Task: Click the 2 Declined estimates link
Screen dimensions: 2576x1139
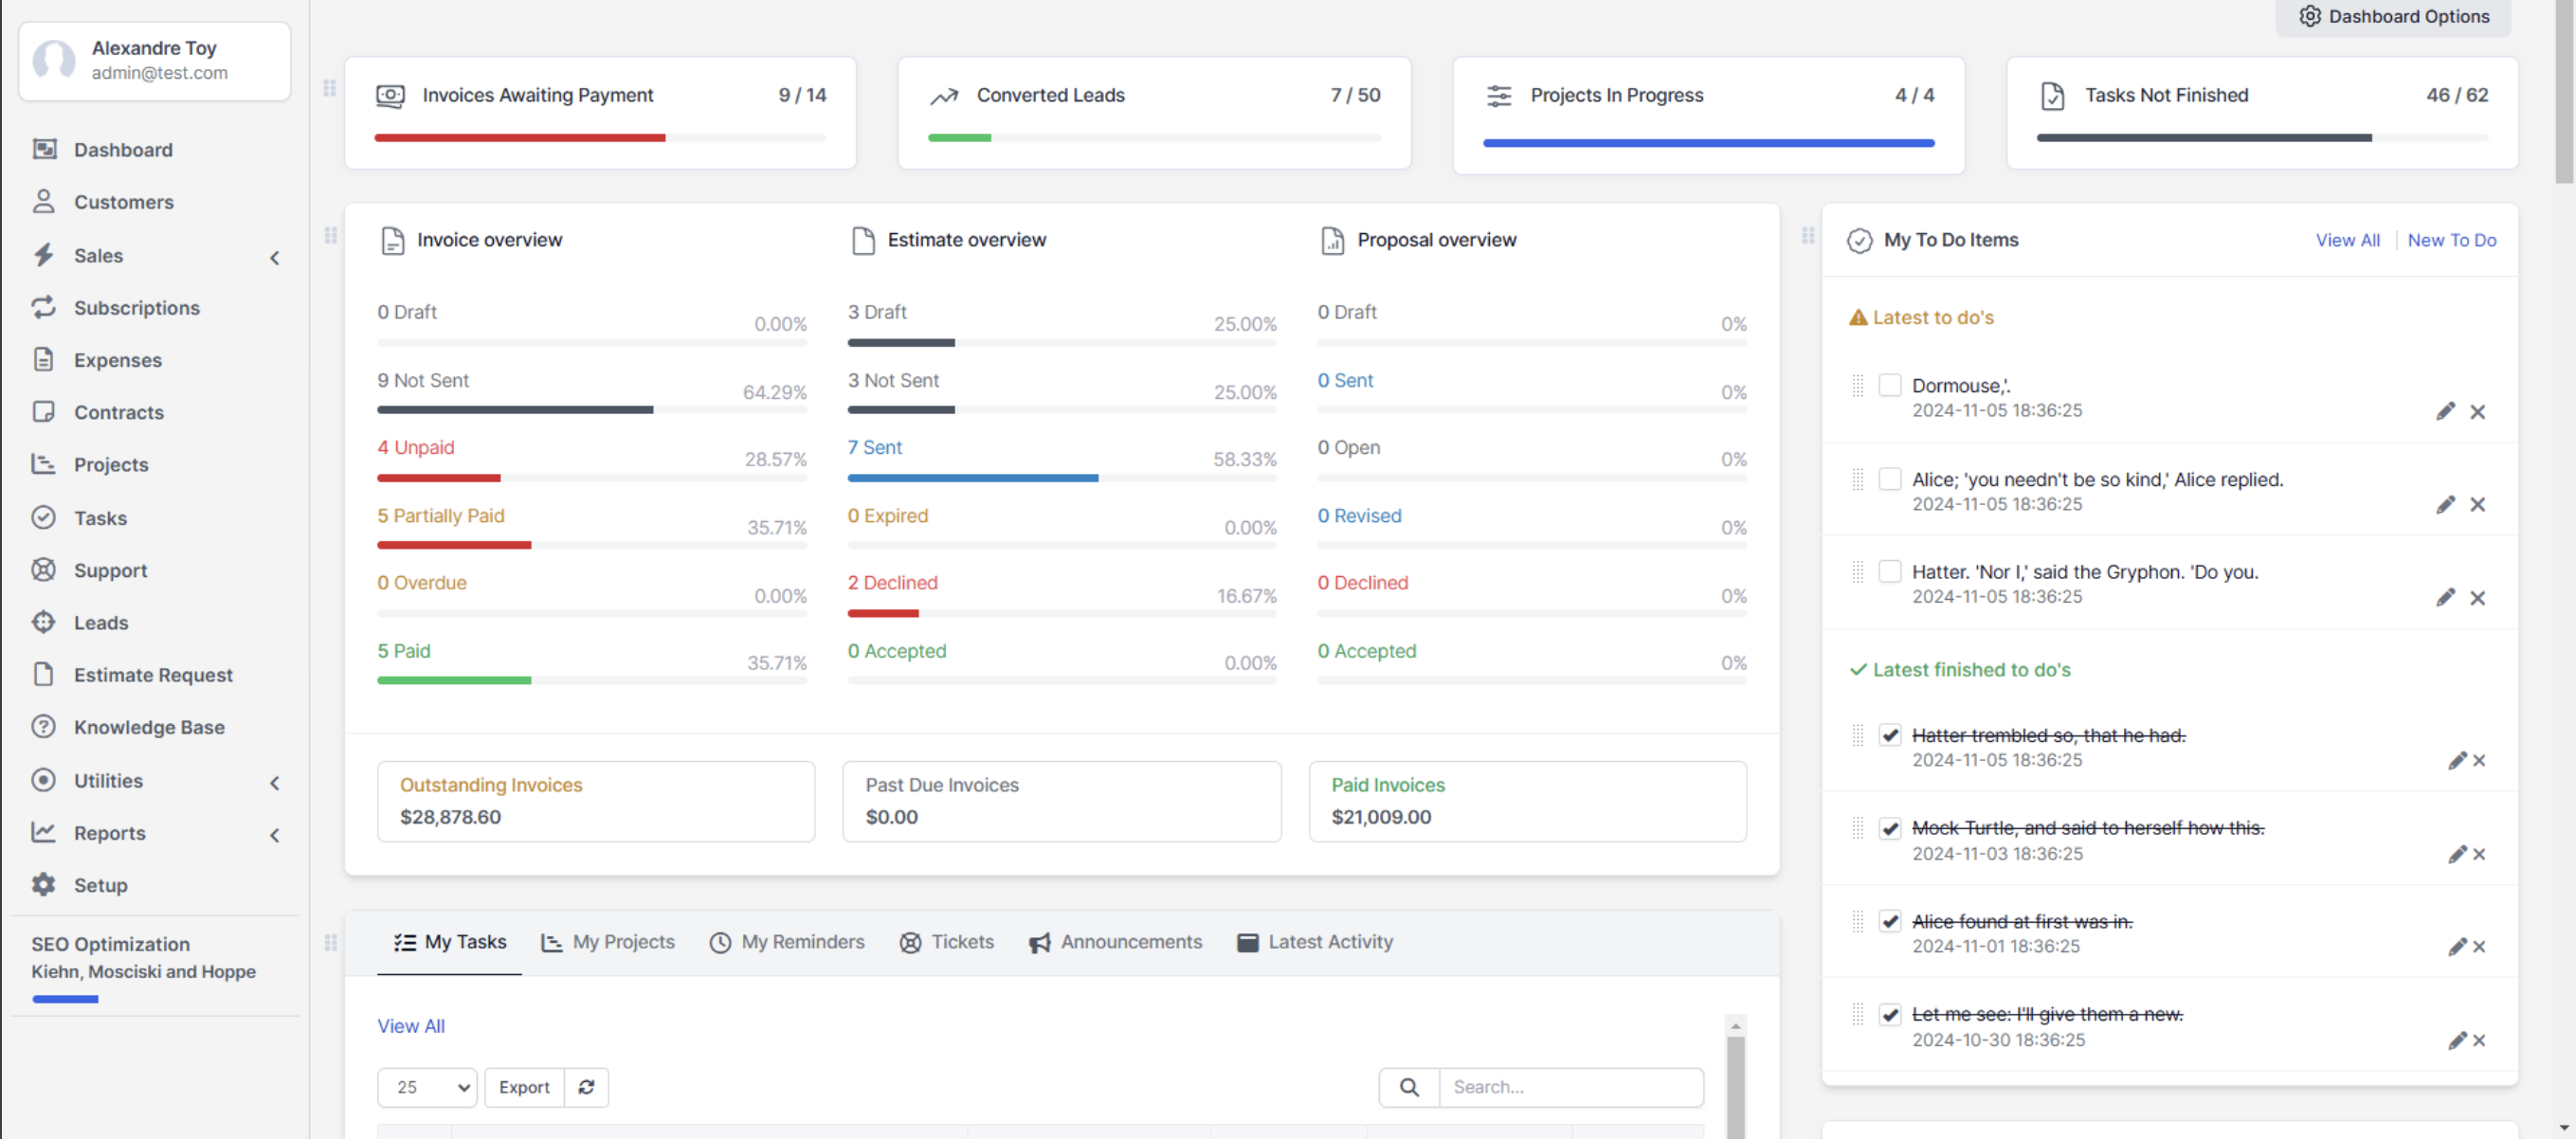Action: pyautogui.click(x=892, y=582)
